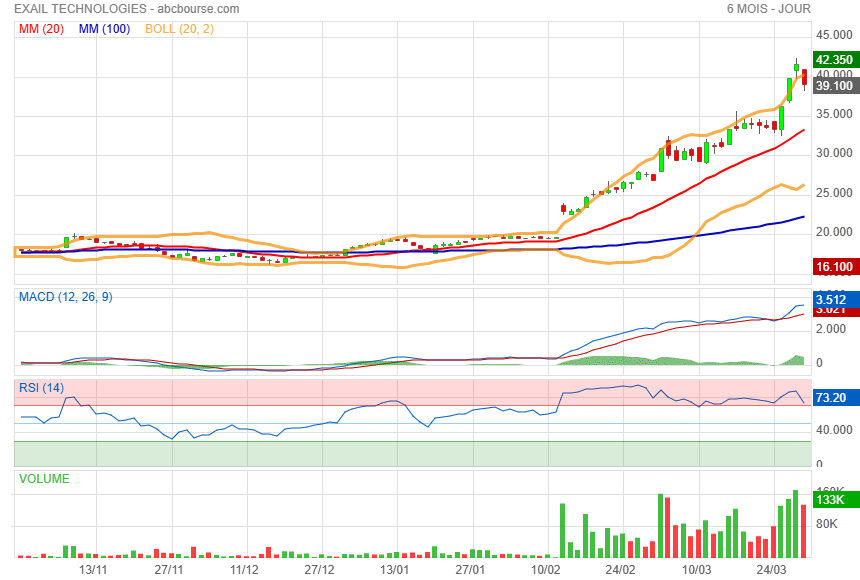Click the 2.000 MACD axis label
The height and width of the screenshot is (580, 860).
click(x=831, y=329)
